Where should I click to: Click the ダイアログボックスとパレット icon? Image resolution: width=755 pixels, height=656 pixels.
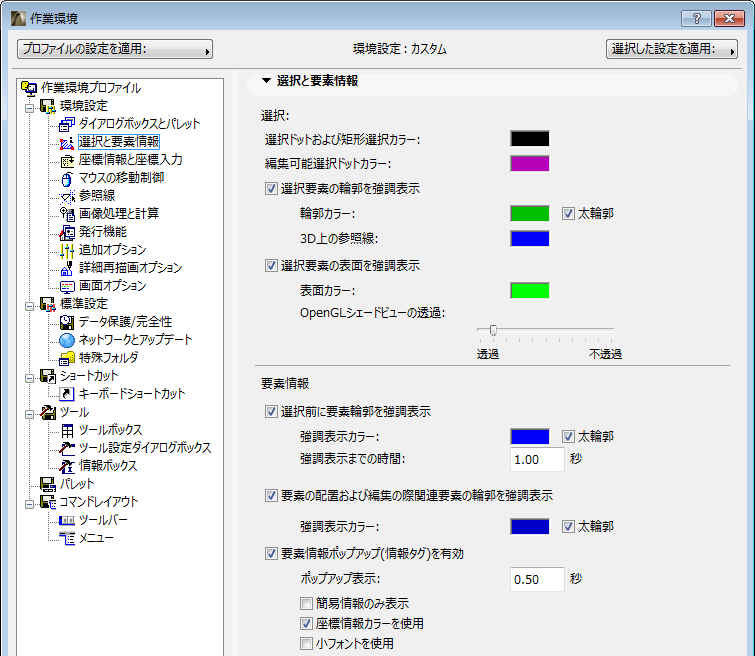click(66, 124)
